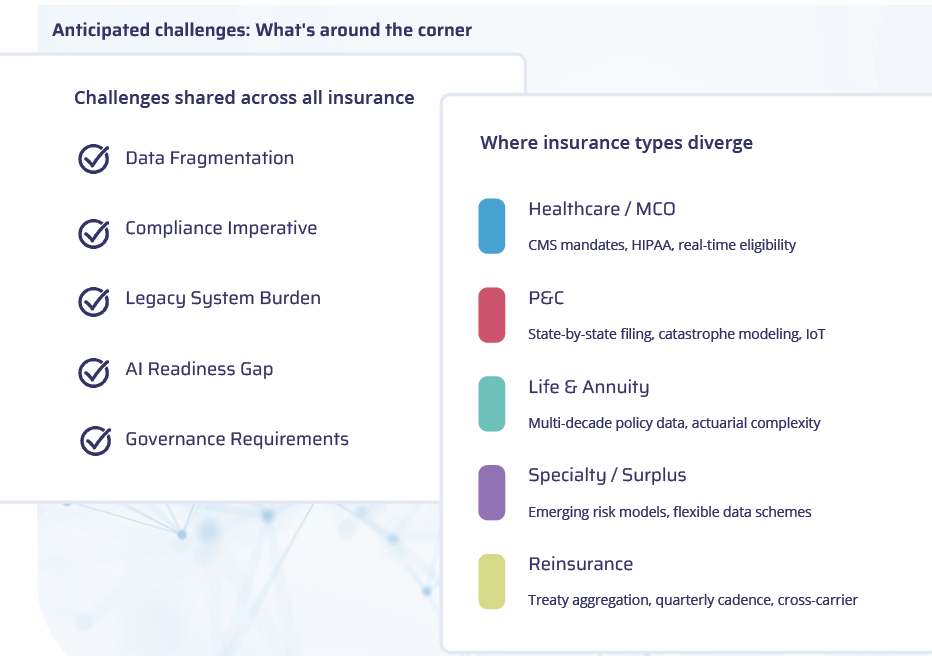Click the Compliance Imperative label
This screenshot has height=656, width=932.
point(221,228)
